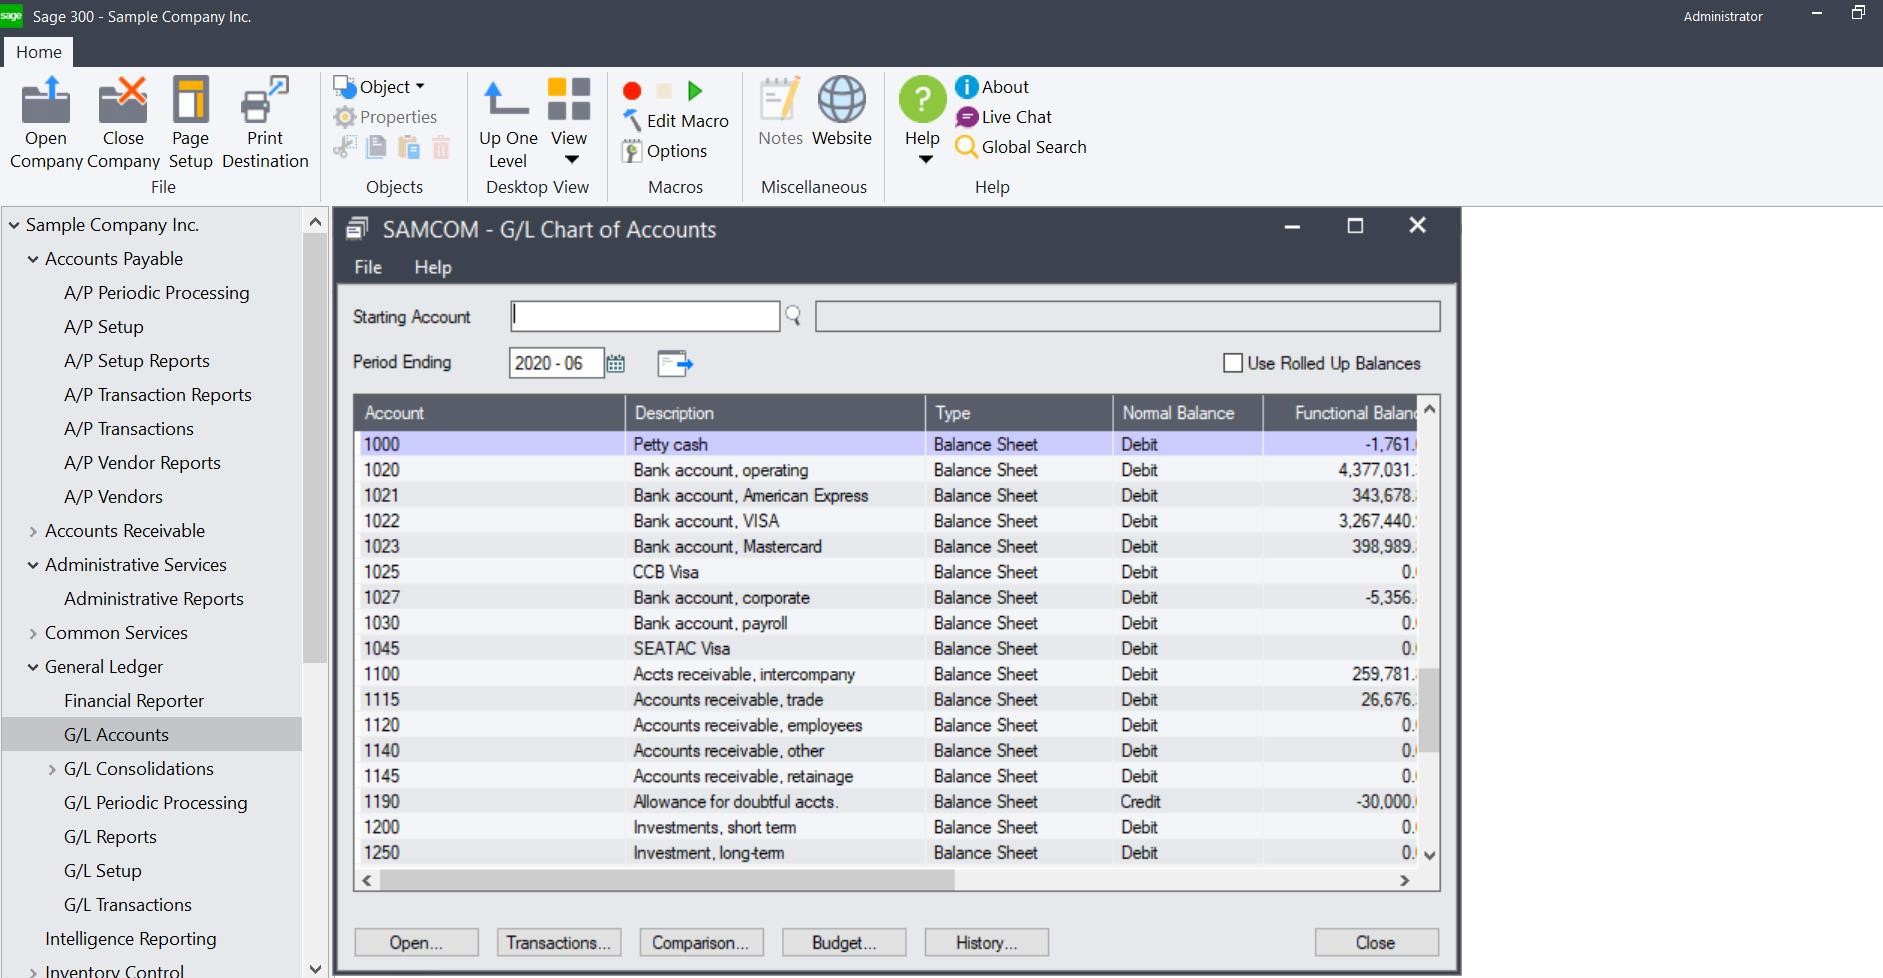Viewport: 1883px width, 978px height.
Task: Click the Properties gear icon
Action: (x=345, y=117)
